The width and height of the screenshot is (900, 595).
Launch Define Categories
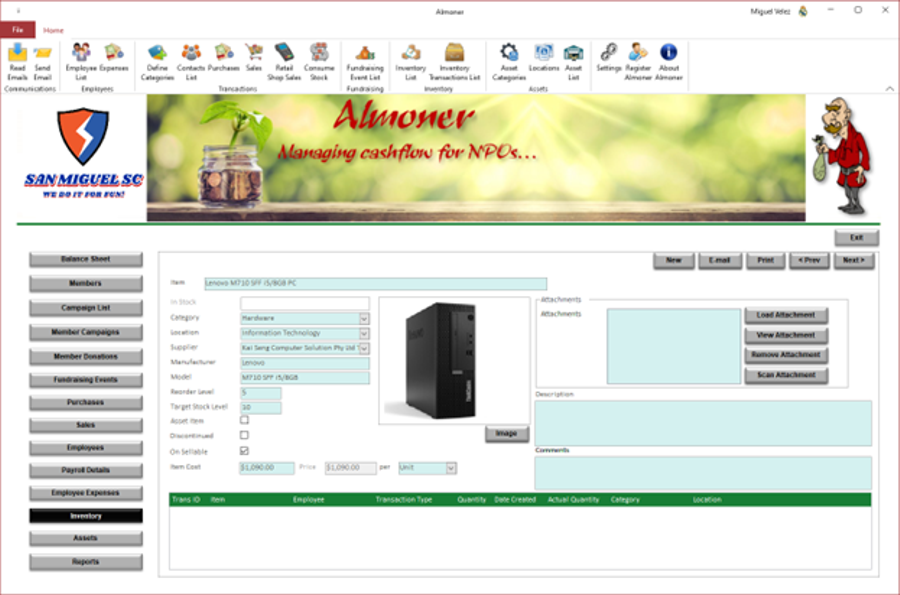157,62
